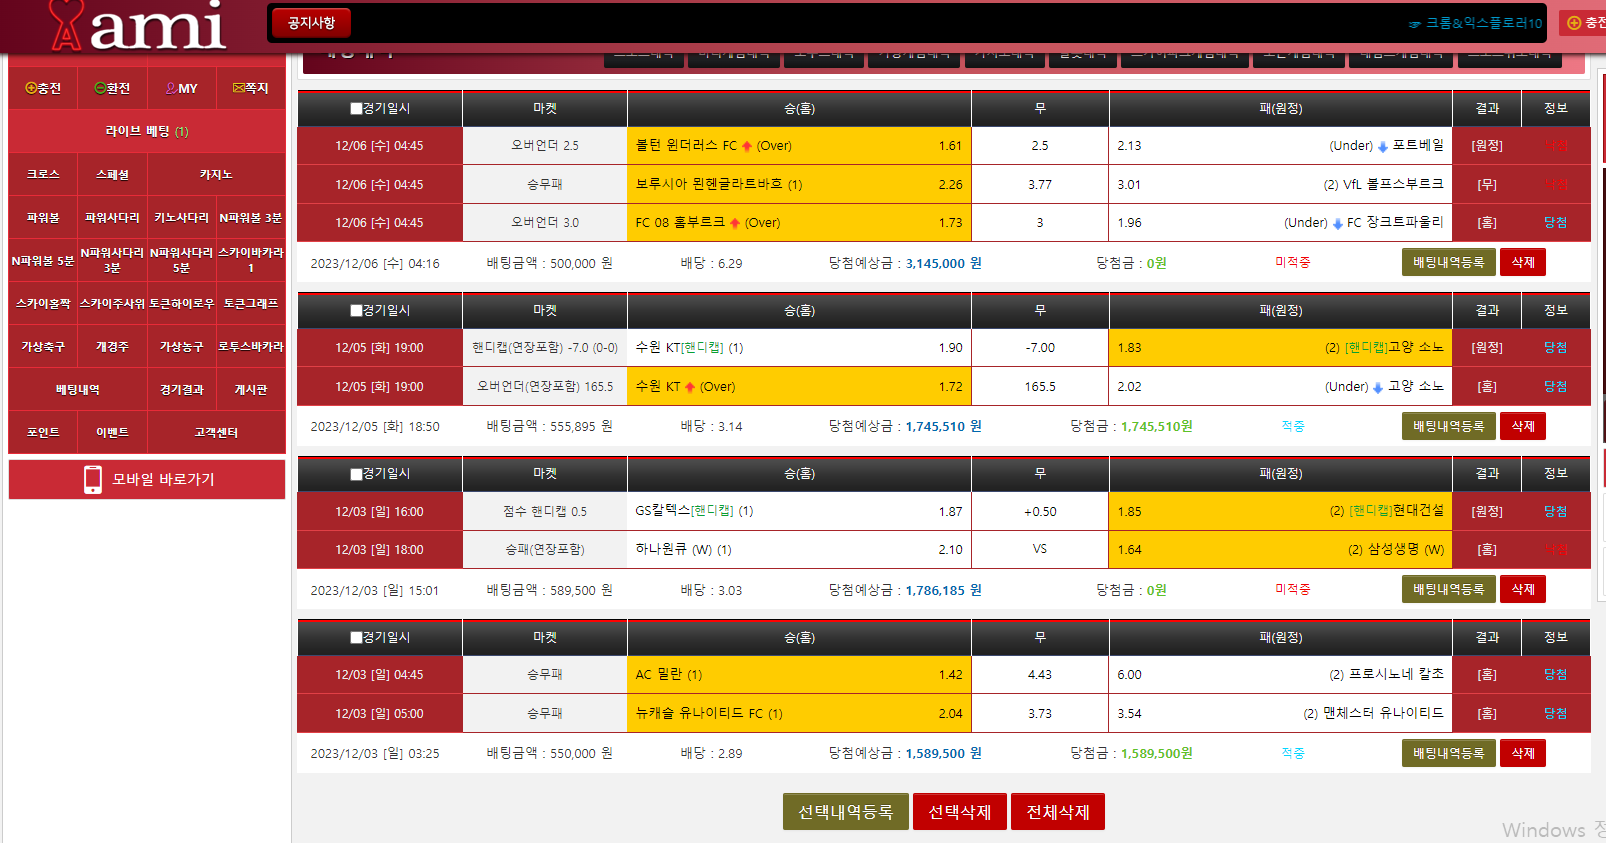Go to 베팅내역 in the sidebar
Screen dimensions: 1606x843
click(x=78, y=389)
